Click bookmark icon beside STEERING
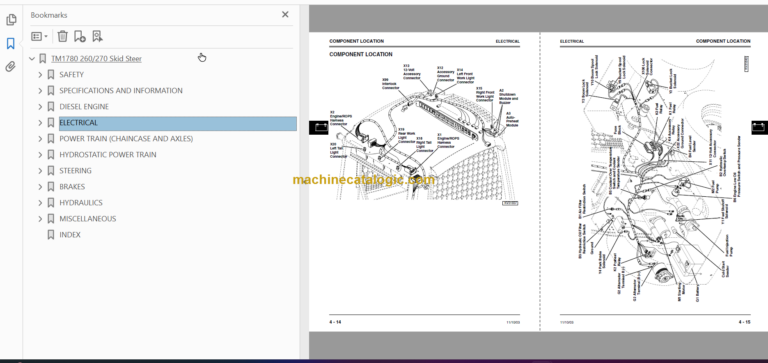 tap(50, 171)
